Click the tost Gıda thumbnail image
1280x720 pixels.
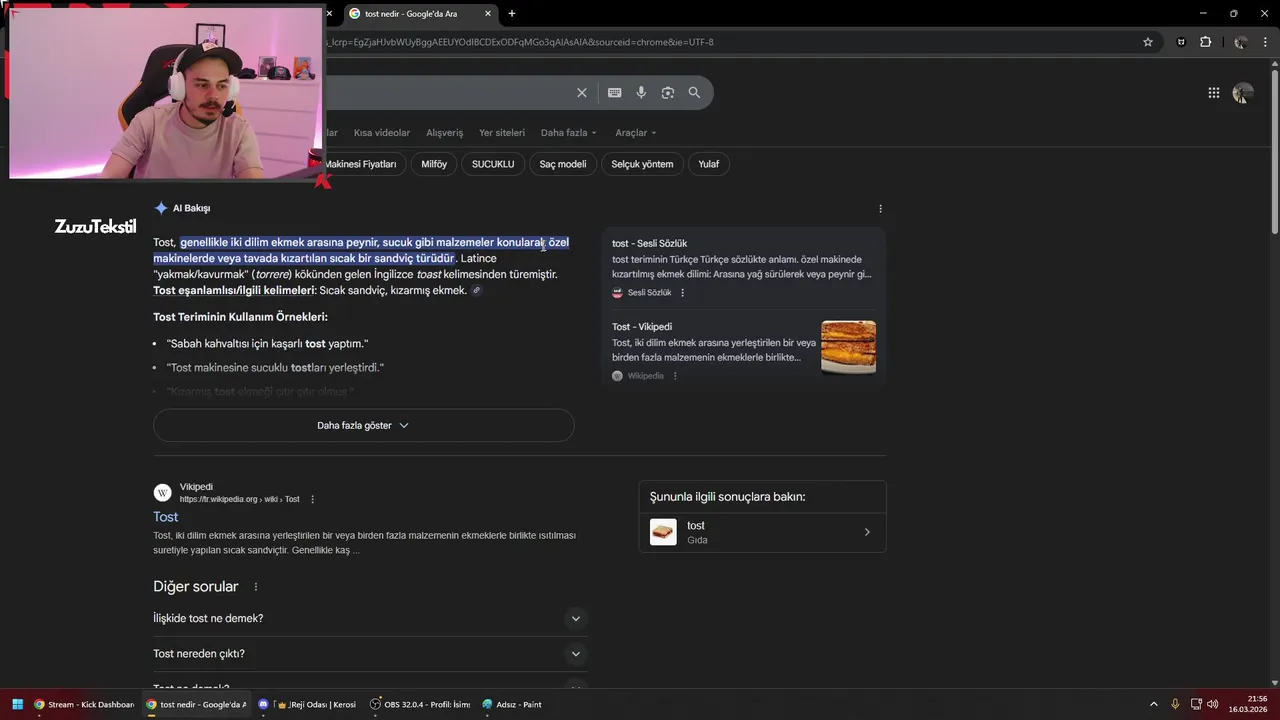tap(663, 532)
